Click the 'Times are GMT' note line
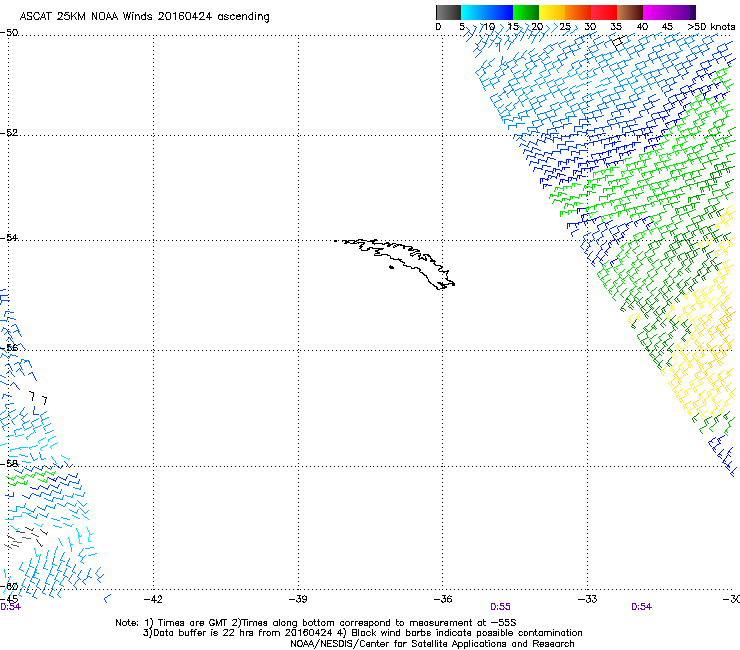Viewport: 740px width, 650px height. [316, 623]
